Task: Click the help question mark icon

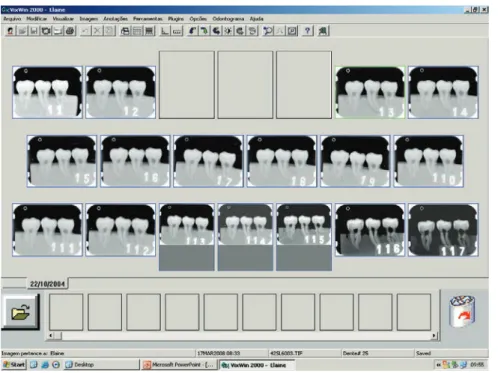Action: pos(307,31)
